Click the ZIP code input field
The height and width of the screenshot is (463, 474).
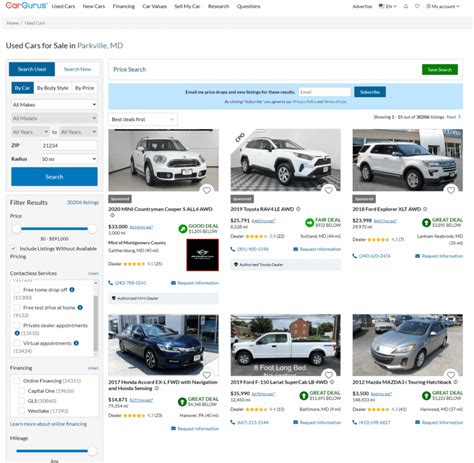coord(69,146)
